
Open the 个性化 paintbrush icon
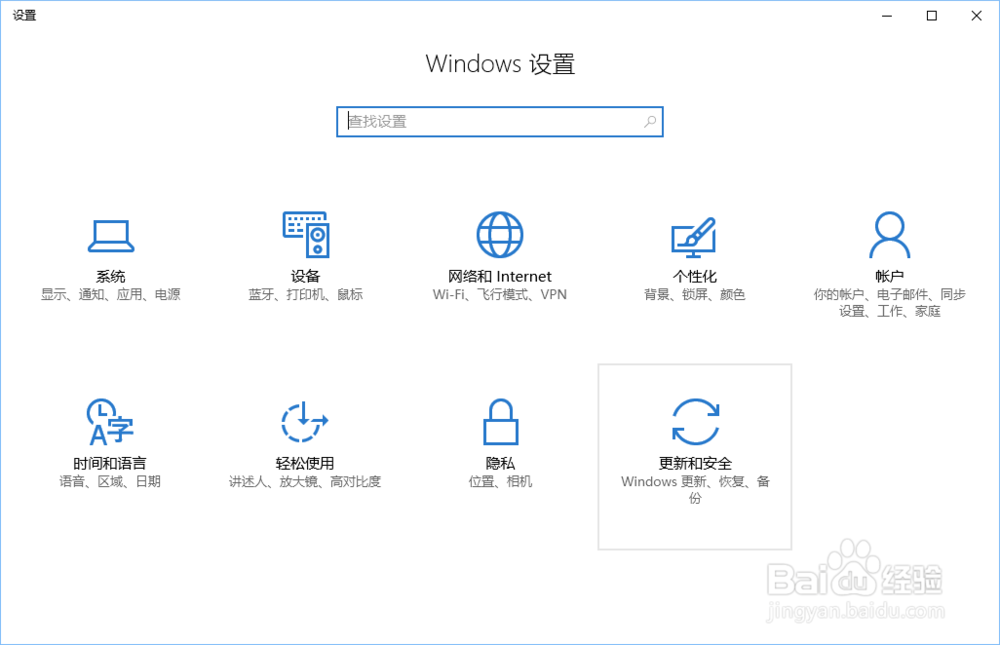click(694, 237)
